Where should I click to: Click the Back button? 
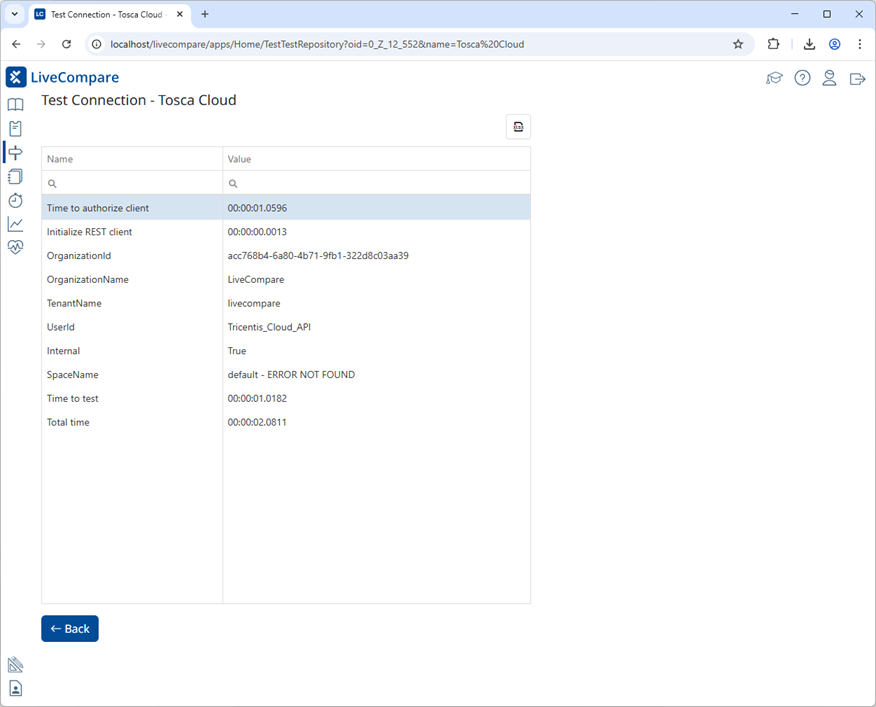coord(70,628)
